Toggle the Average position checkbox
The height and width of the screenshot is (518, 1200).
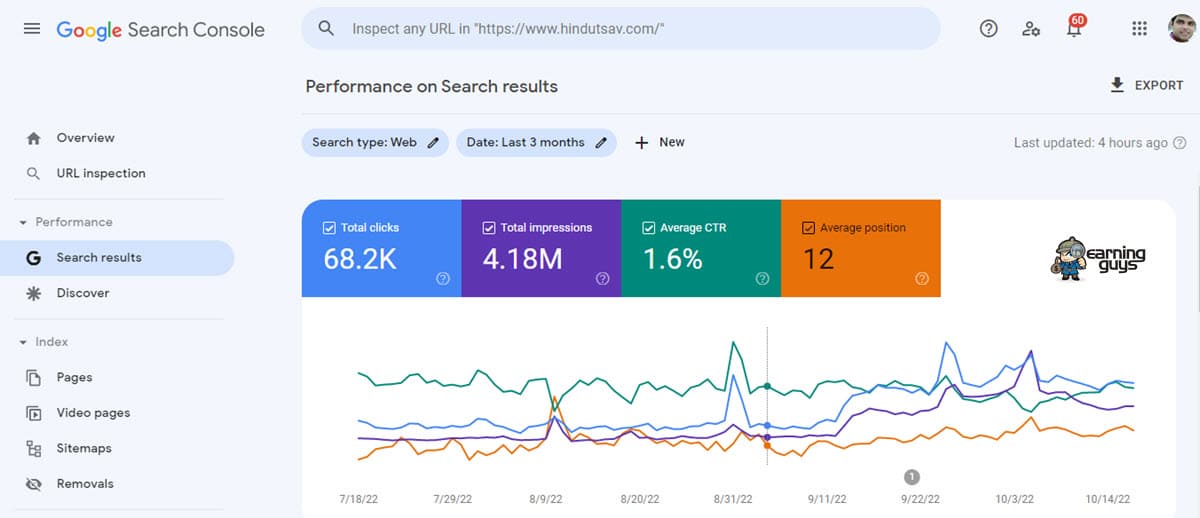(808, 228)
